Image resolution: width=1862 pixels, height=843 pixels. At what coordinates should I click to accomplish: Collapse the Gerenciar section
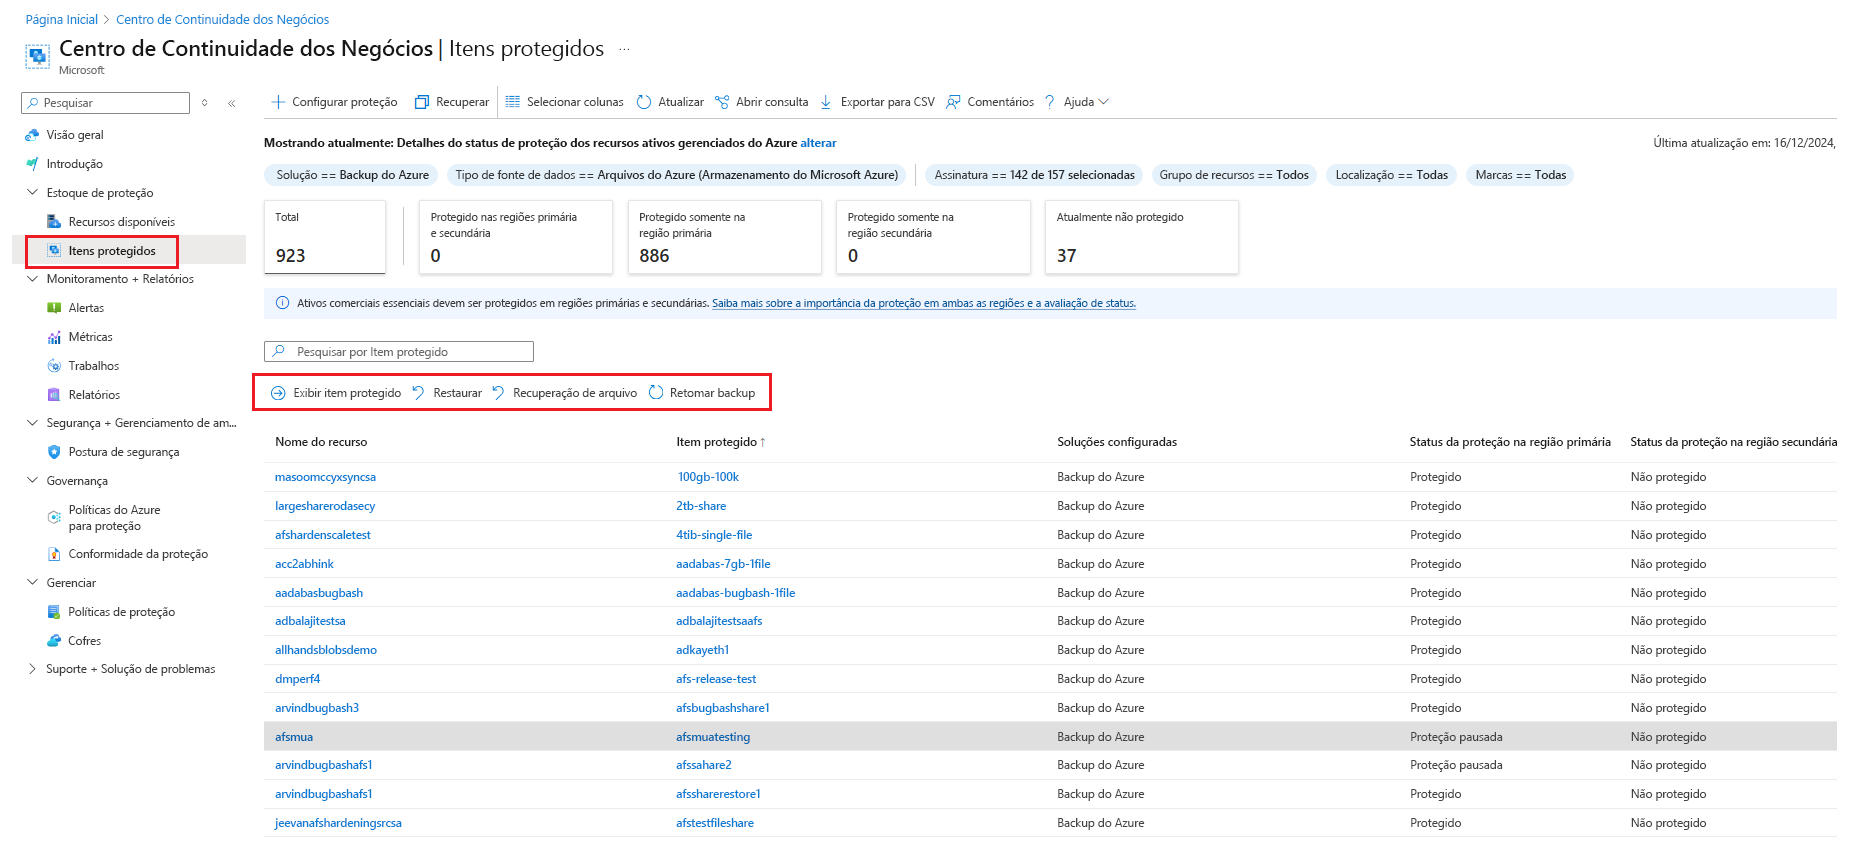pyautogui.click(x=32, y=583)
